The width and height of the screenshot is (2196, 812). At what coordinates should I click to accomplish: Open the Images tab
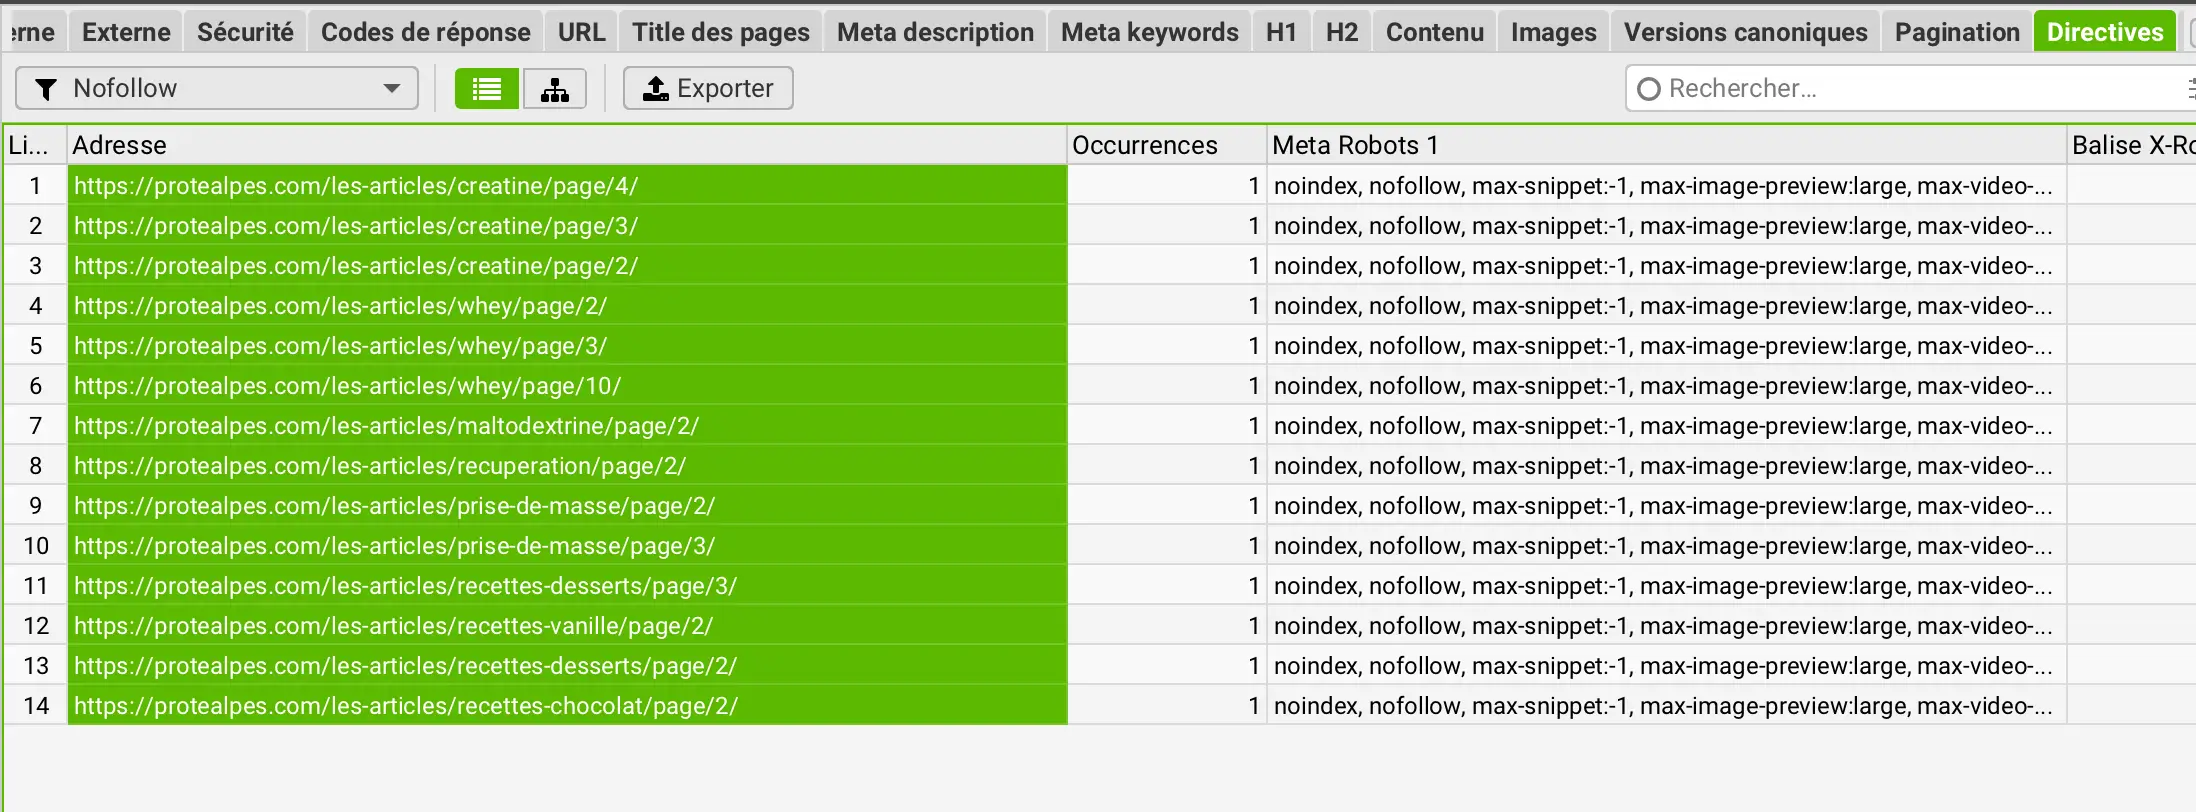coord(1553,32)
